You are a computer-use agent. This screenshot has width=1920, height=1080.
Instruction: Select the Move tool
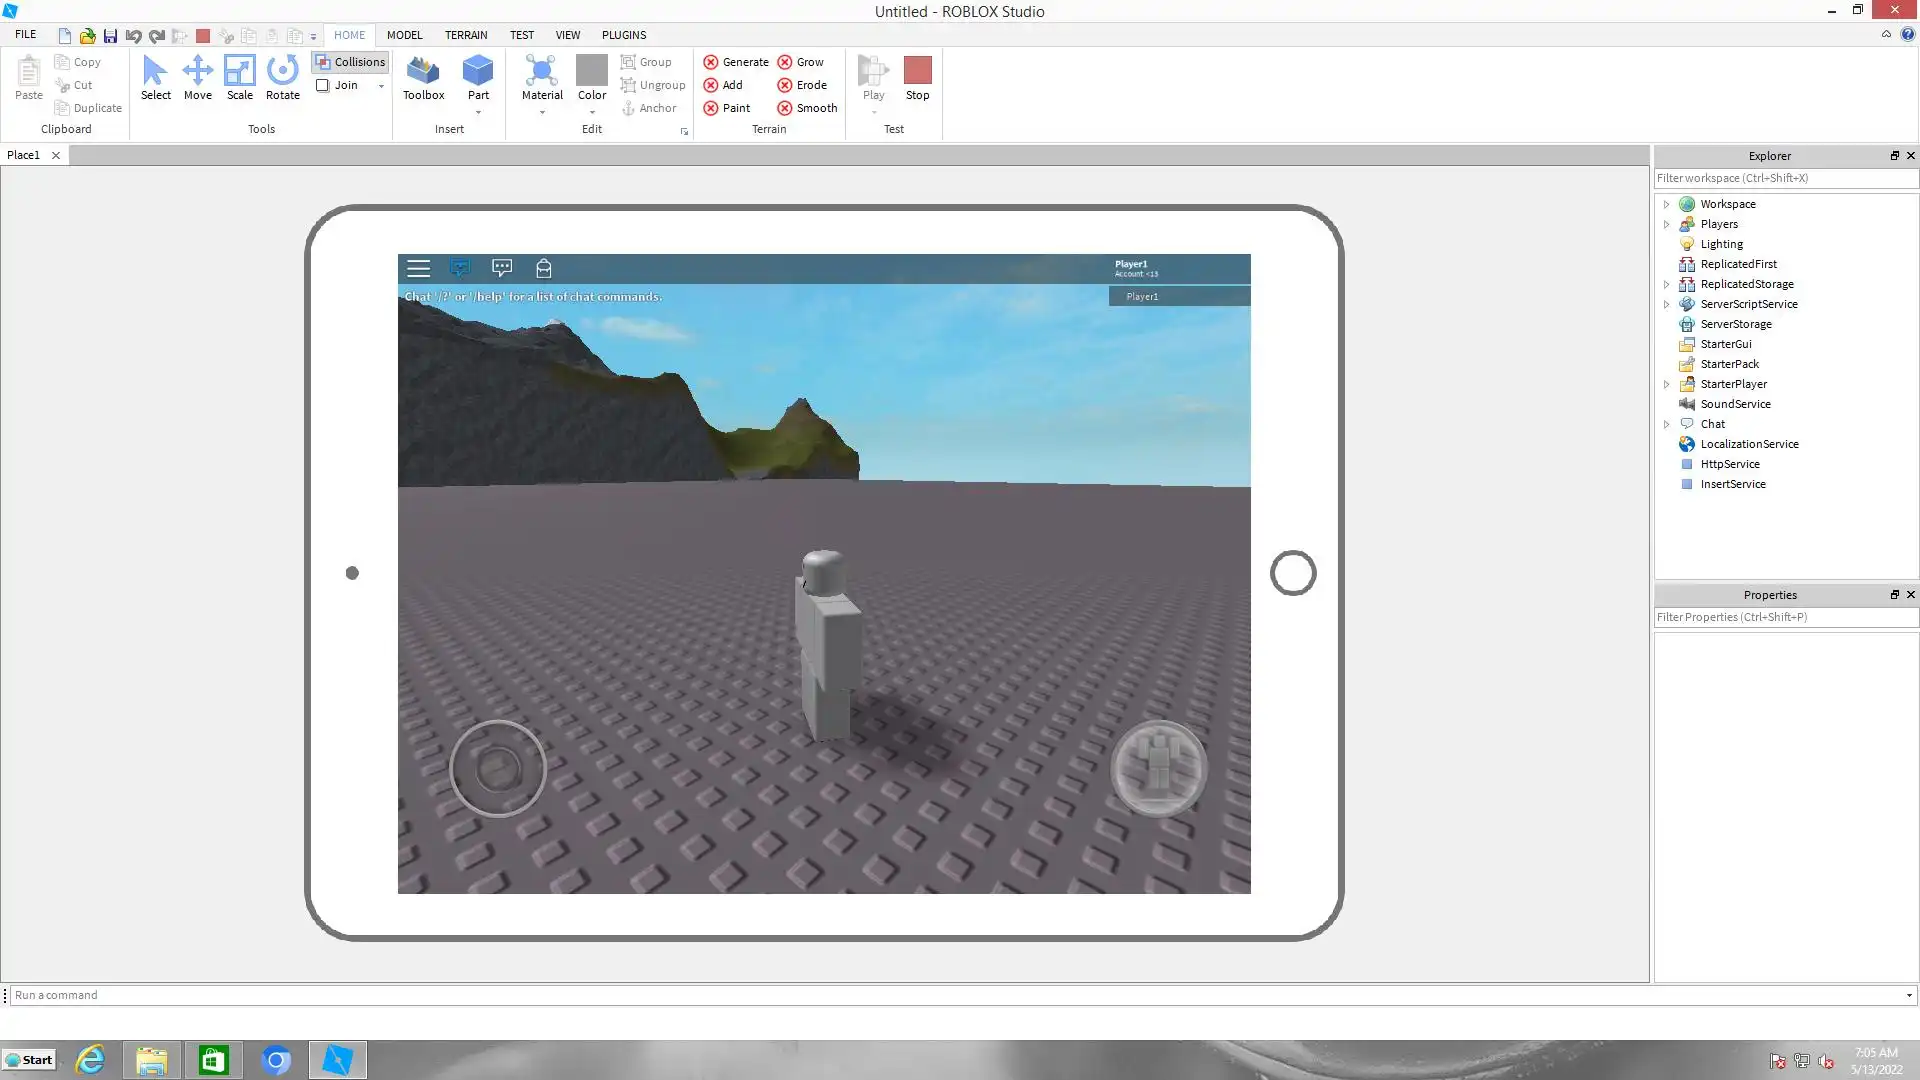(x=197, y=77)
